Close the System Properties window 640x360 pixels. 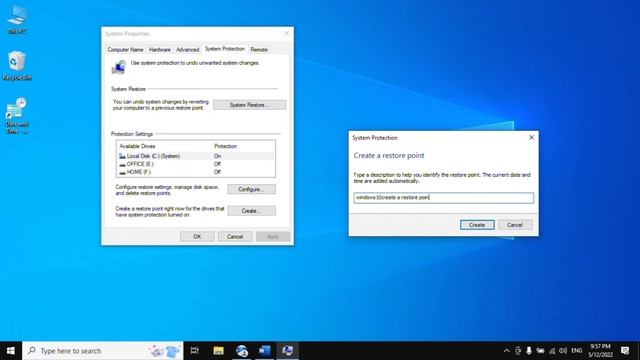pyautogui.click(x=287, y=33)
